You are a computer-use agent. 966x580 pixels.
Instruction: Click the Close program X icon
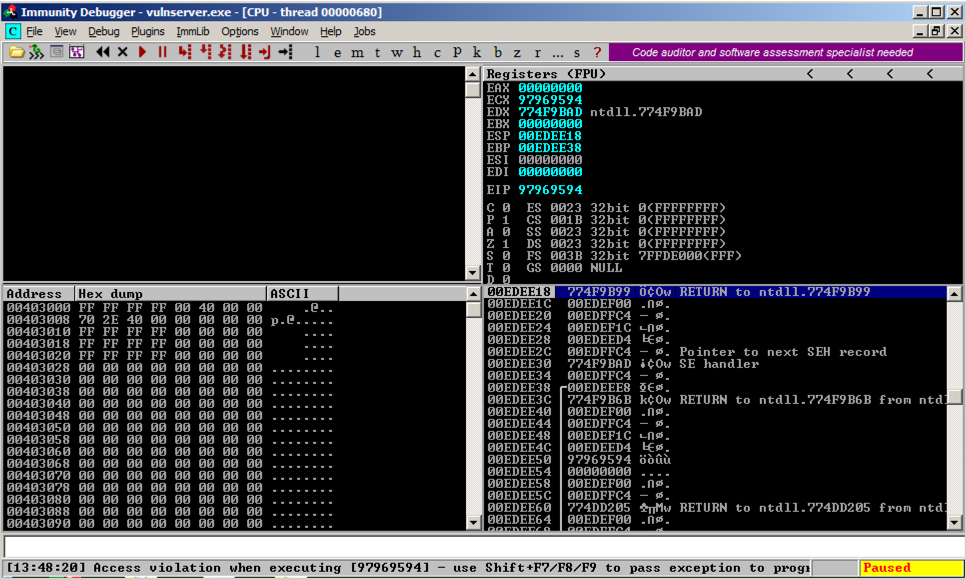(123, 52)
